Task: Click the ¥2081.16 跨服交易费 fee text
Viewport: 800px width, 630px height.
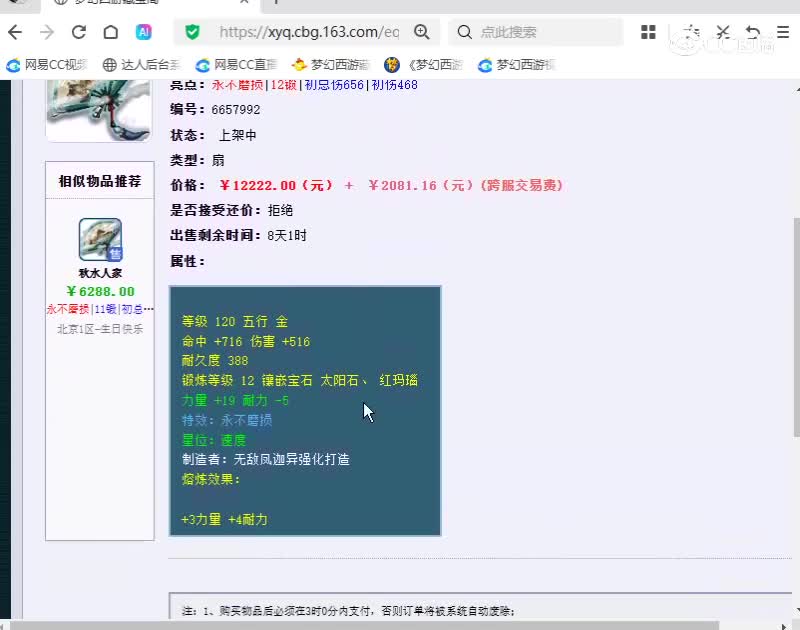Action: [x=465, y=185]
